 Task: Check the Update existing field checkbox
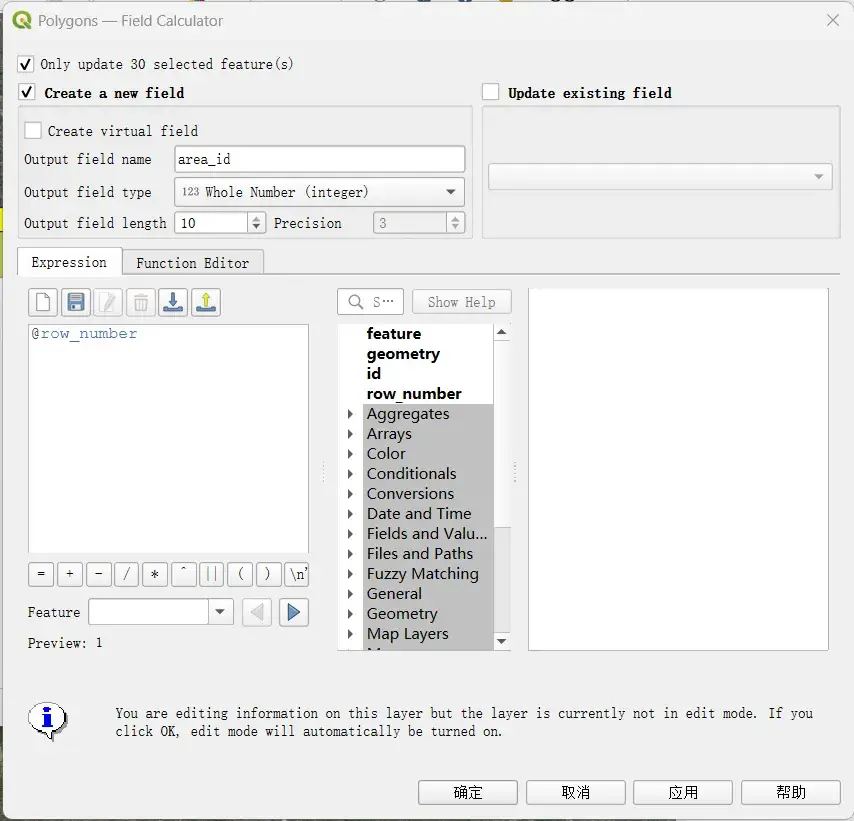(x=491, y=92)
